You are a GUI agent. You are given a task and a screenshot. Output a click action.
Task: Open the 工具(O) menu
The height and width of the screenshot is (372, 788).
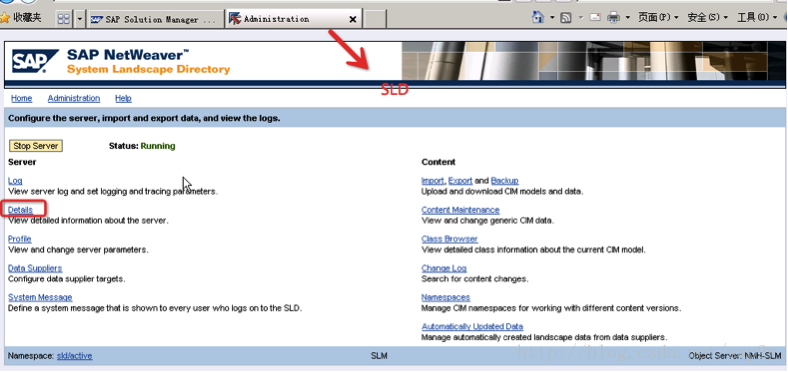(756, 18)
